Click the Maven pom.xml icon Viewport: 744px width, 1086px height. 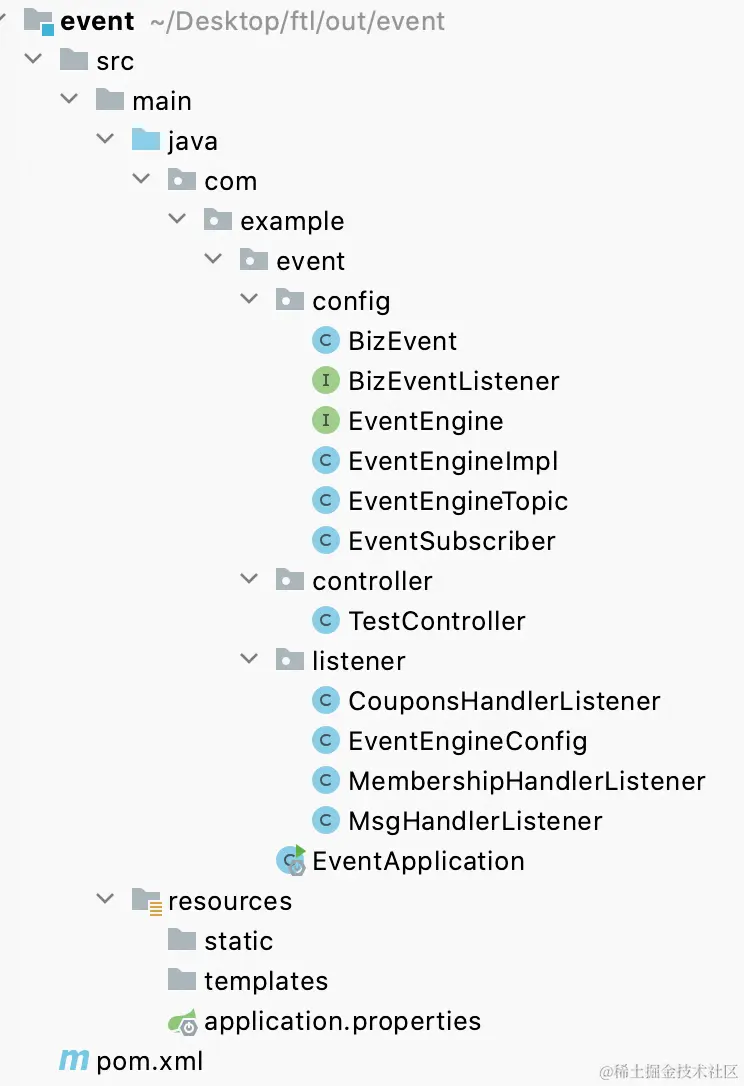pyautogui.click(x=73, y=1060)
